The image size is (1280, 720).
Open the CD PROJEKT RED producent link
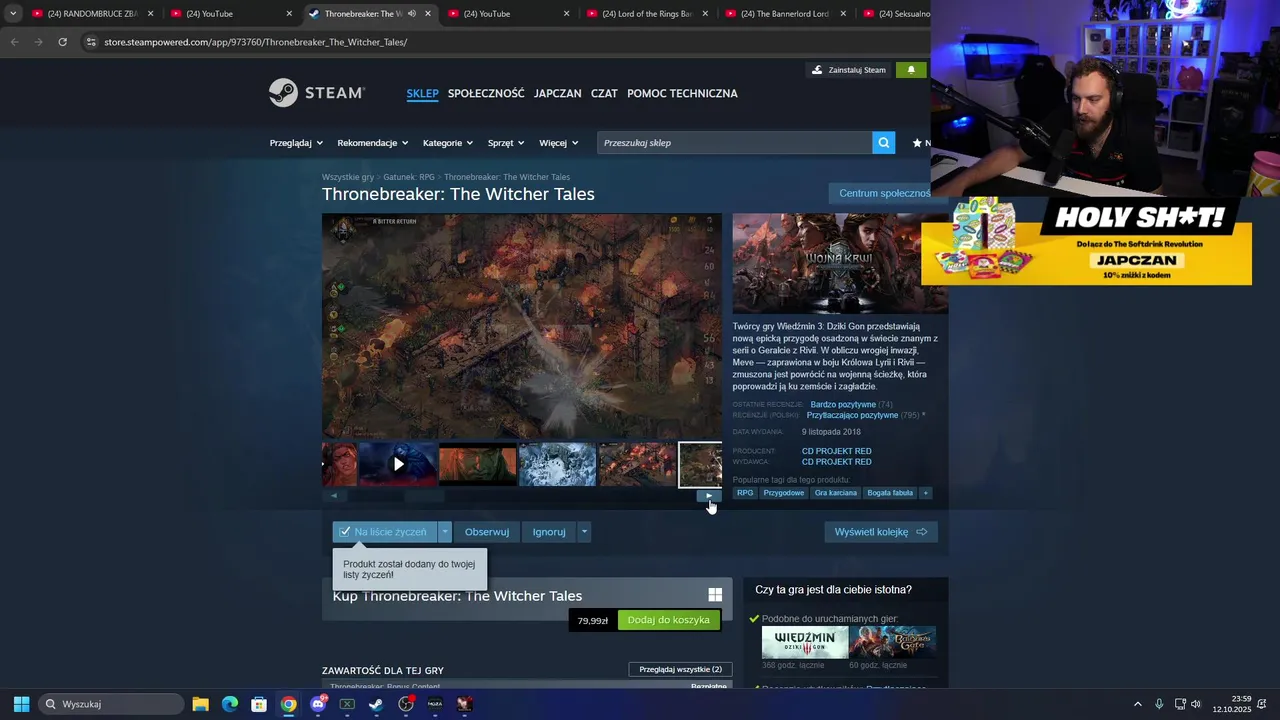(836, 451)
